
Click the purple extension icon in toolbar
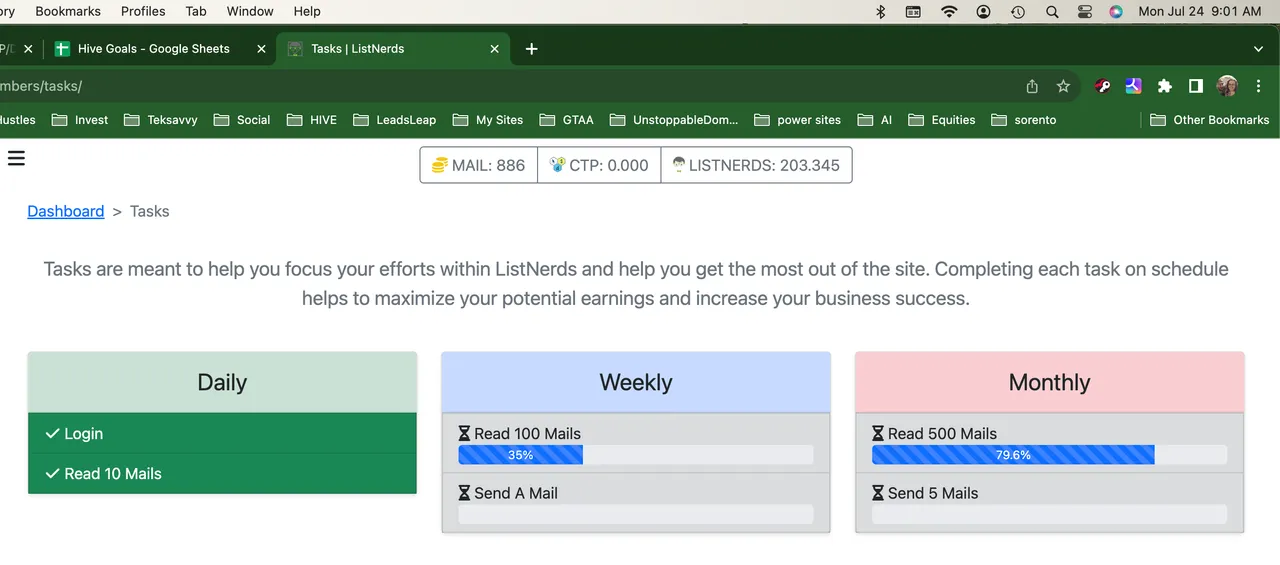(x=1133, y=87)
